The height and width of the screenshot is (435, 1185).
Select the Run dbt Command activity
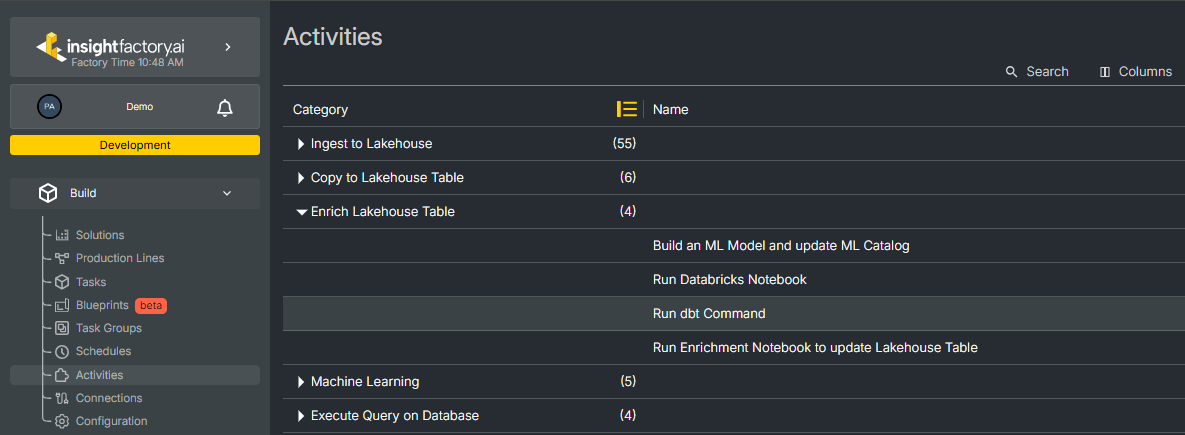(x=709, y=314)
